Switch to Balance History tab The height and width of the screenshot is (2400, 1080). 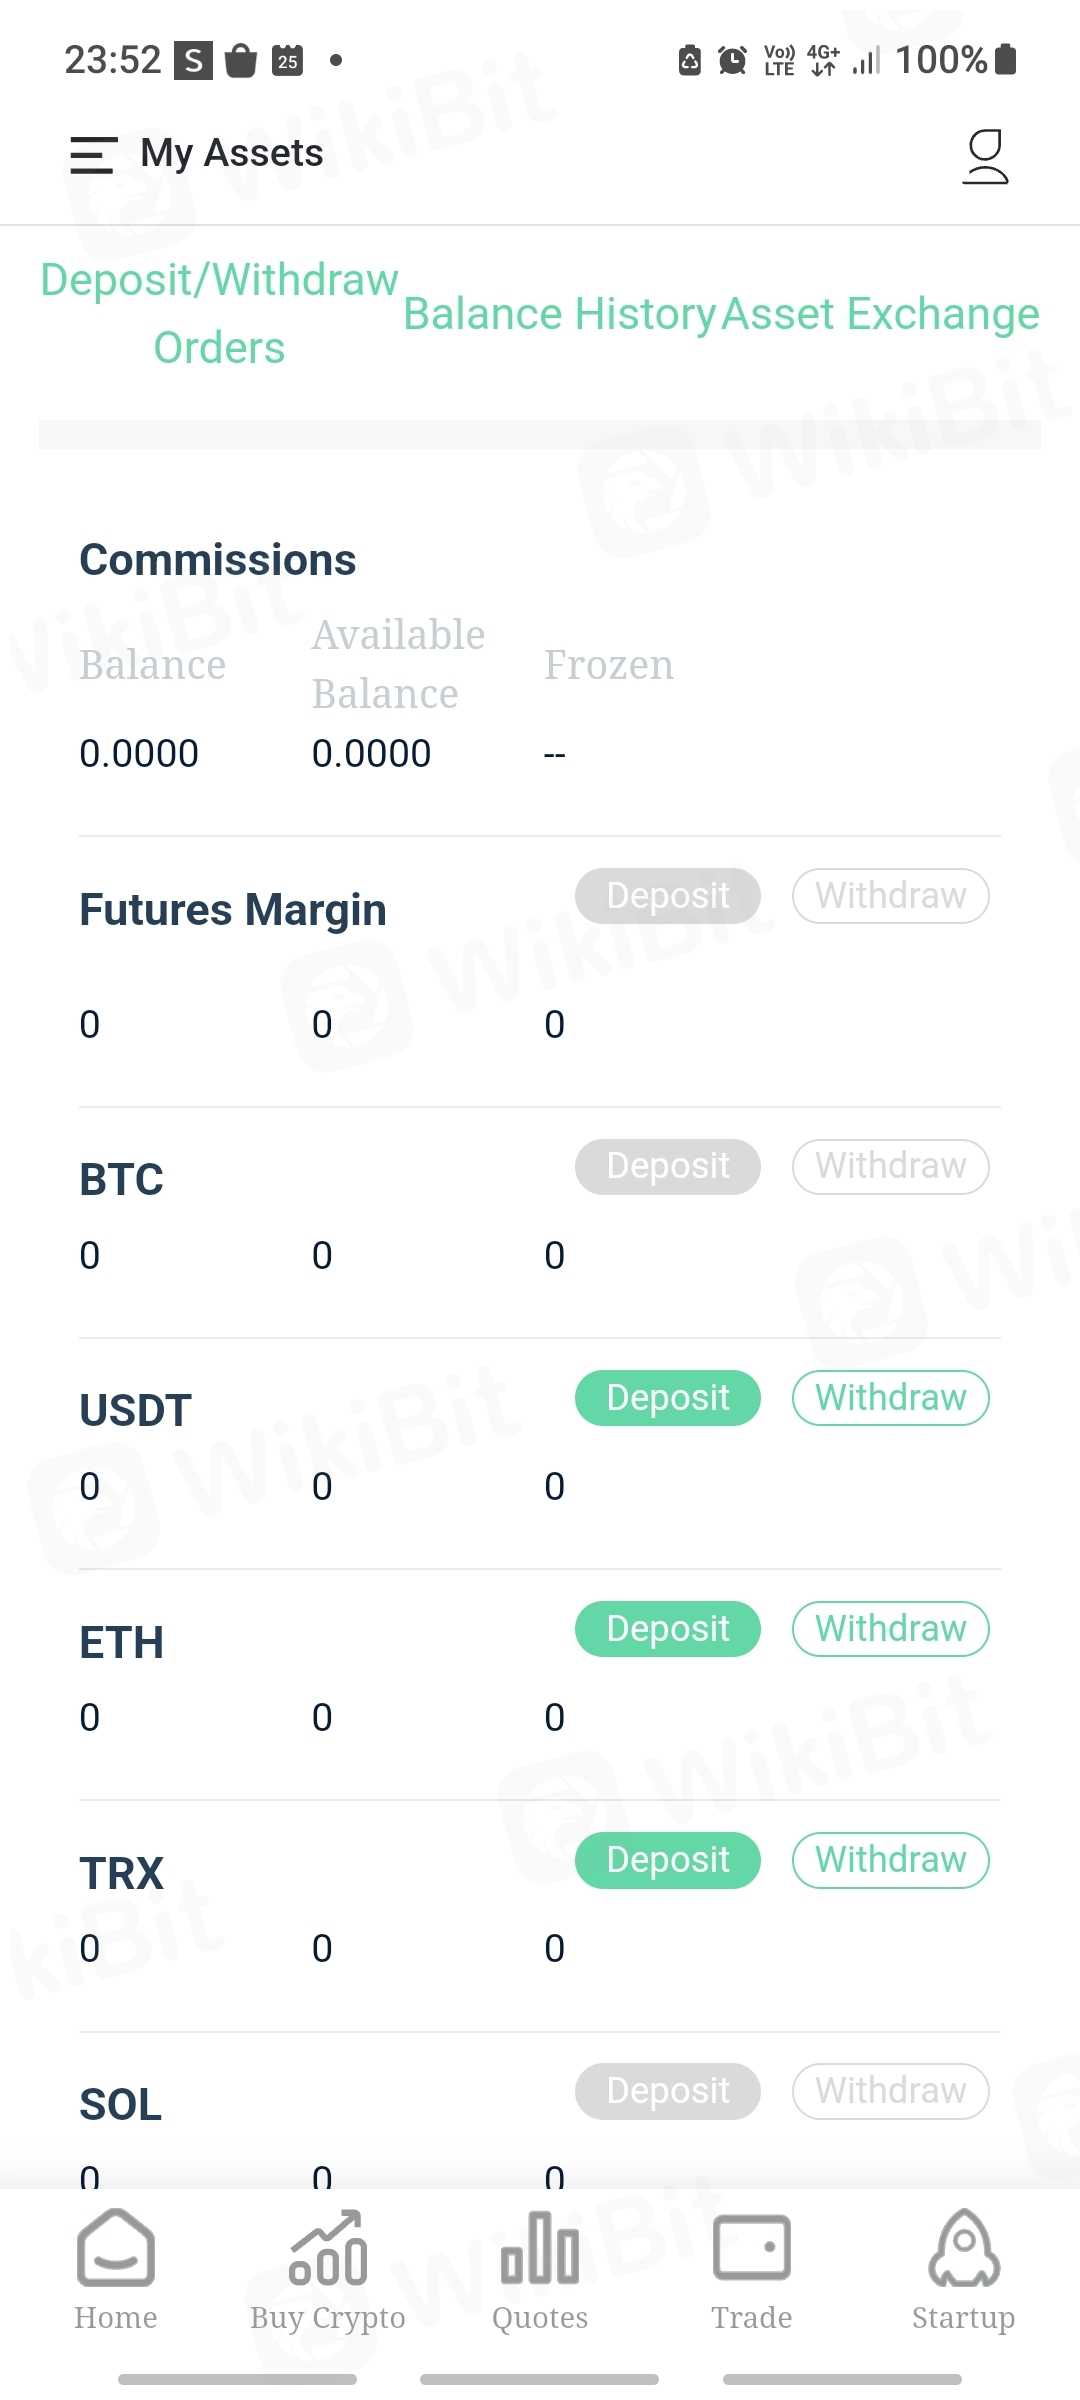(559, 314)
